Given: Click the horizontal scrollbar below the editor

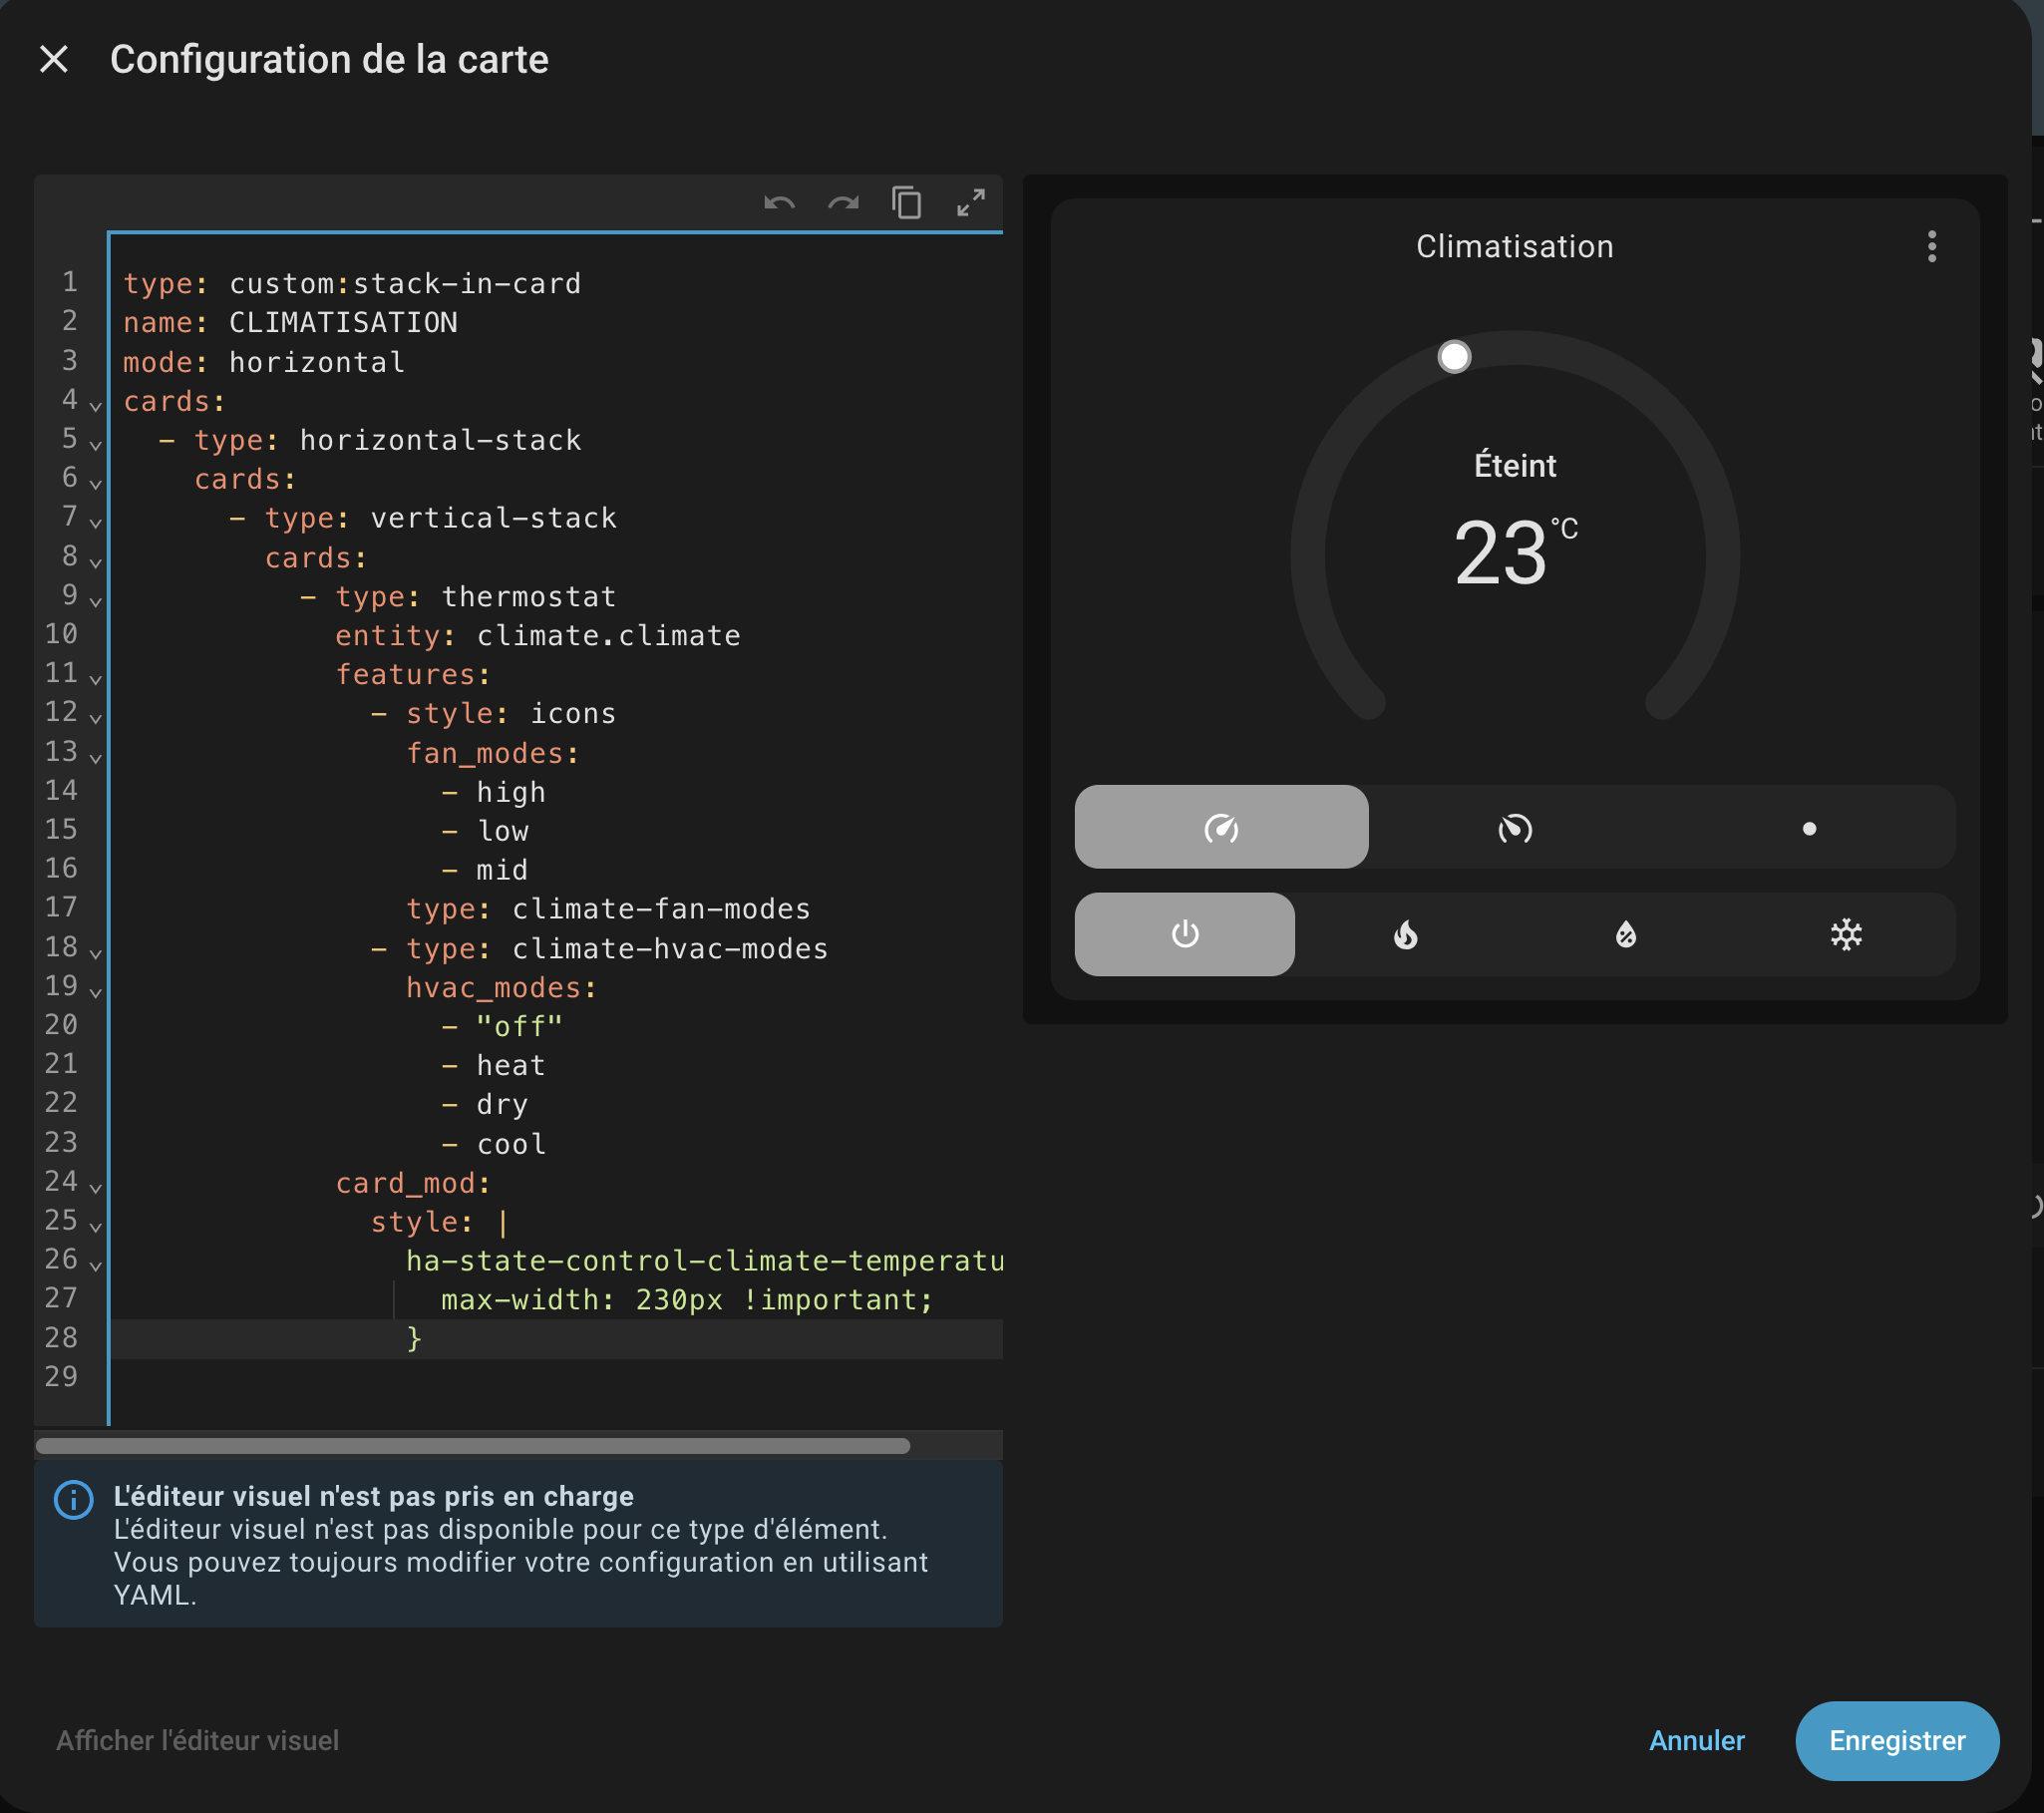Looking at the screenshot, I should (x=472, y=1446).
